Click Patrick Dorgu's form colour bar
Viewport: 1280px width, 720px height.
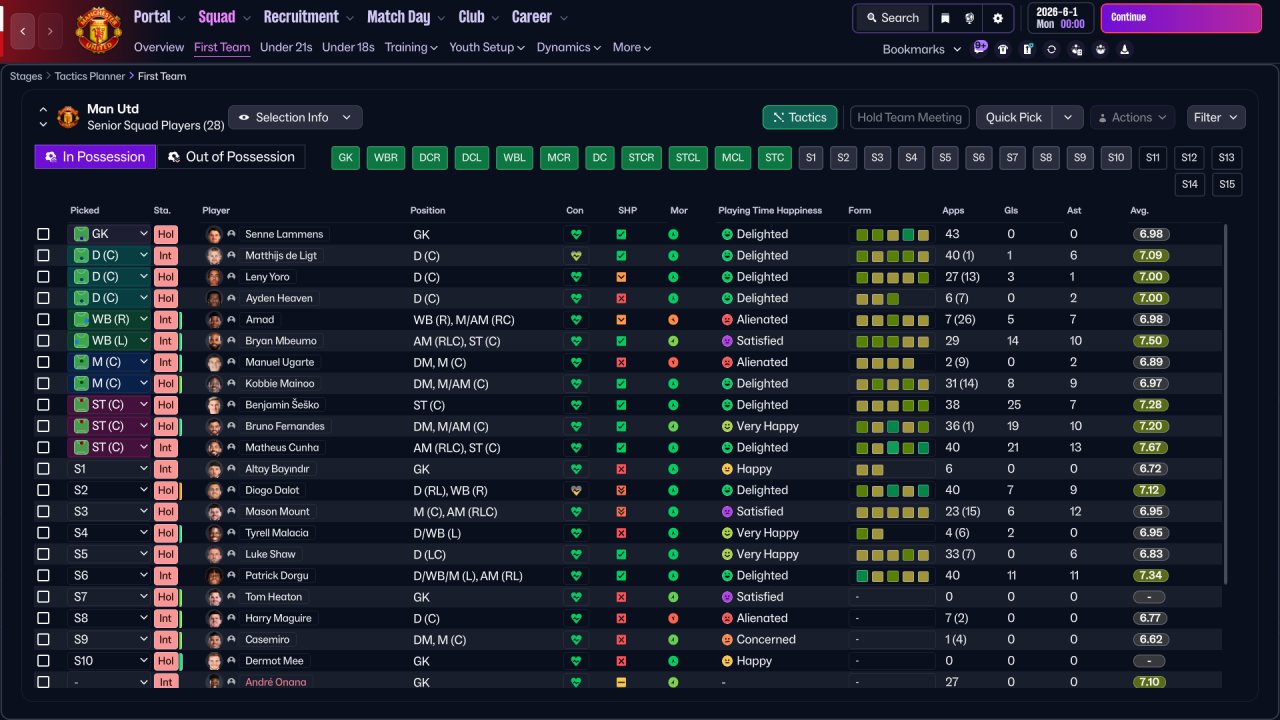(x=893, y=576)
